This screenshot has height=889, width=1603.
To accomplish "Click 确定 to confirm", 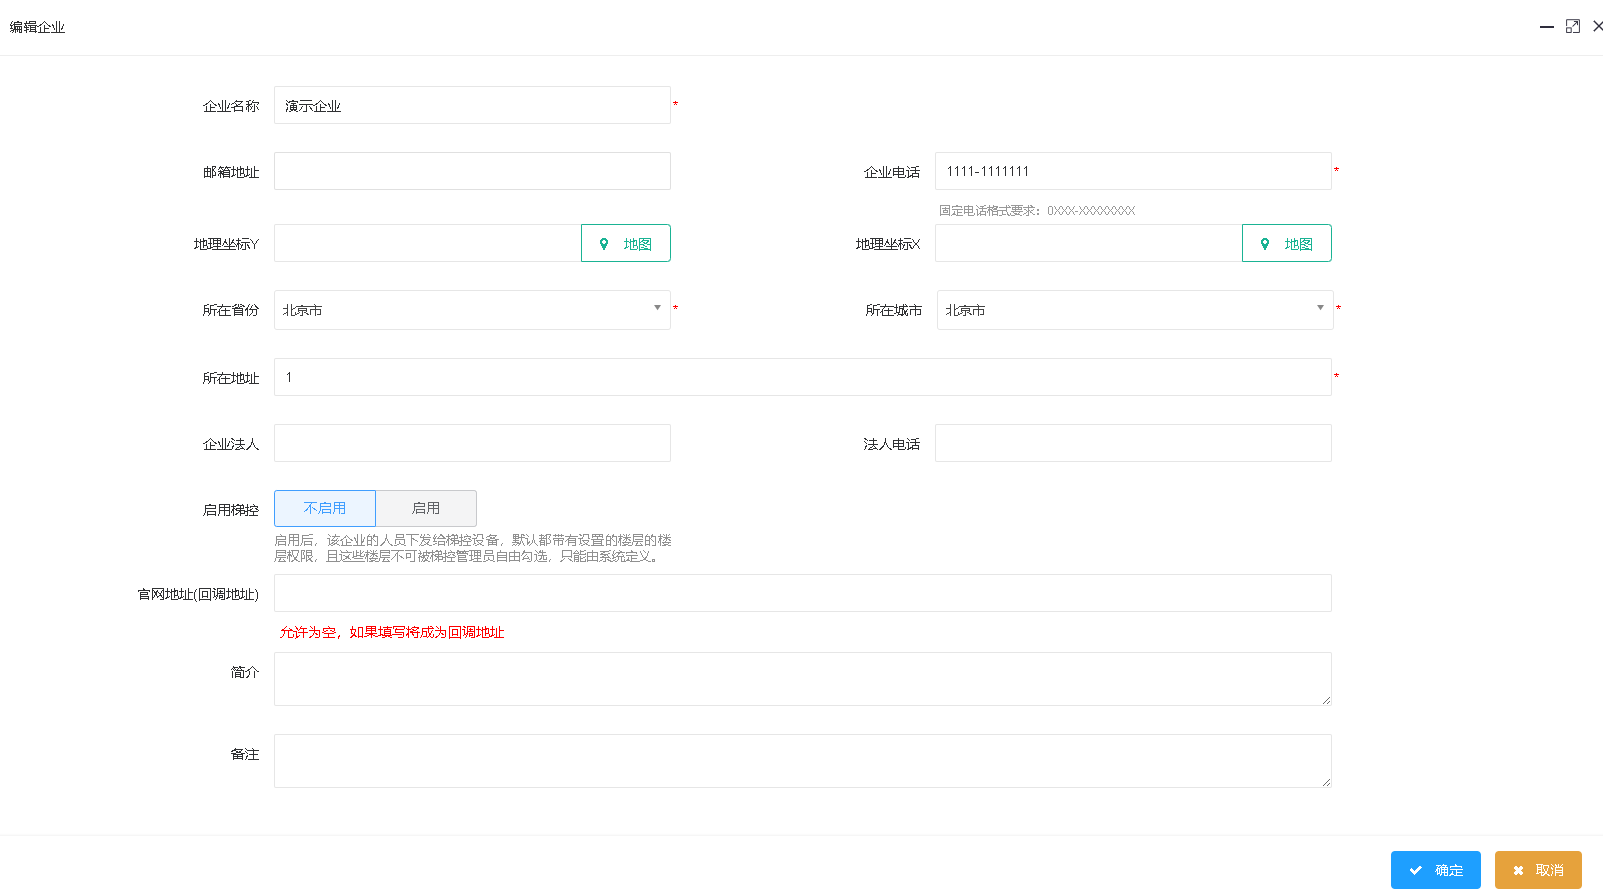I will click(x=1436, y=870).
